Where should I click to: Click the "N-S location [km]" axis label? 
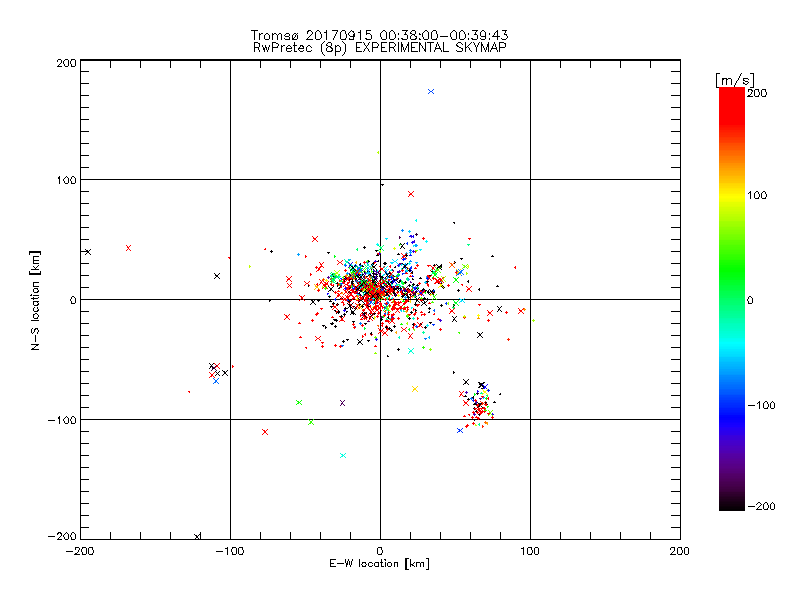coord(35,300)
